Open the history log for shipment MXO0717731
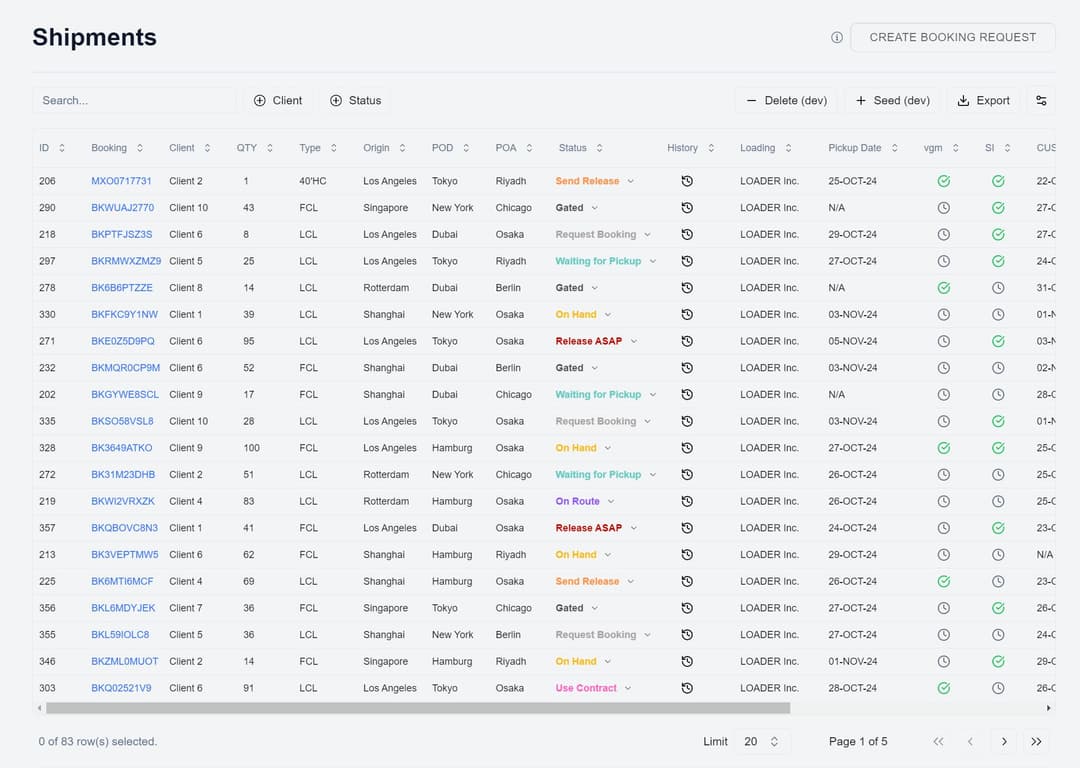Screen dimensions: 1080x768 pyautogui.click(x=685, y=181)
